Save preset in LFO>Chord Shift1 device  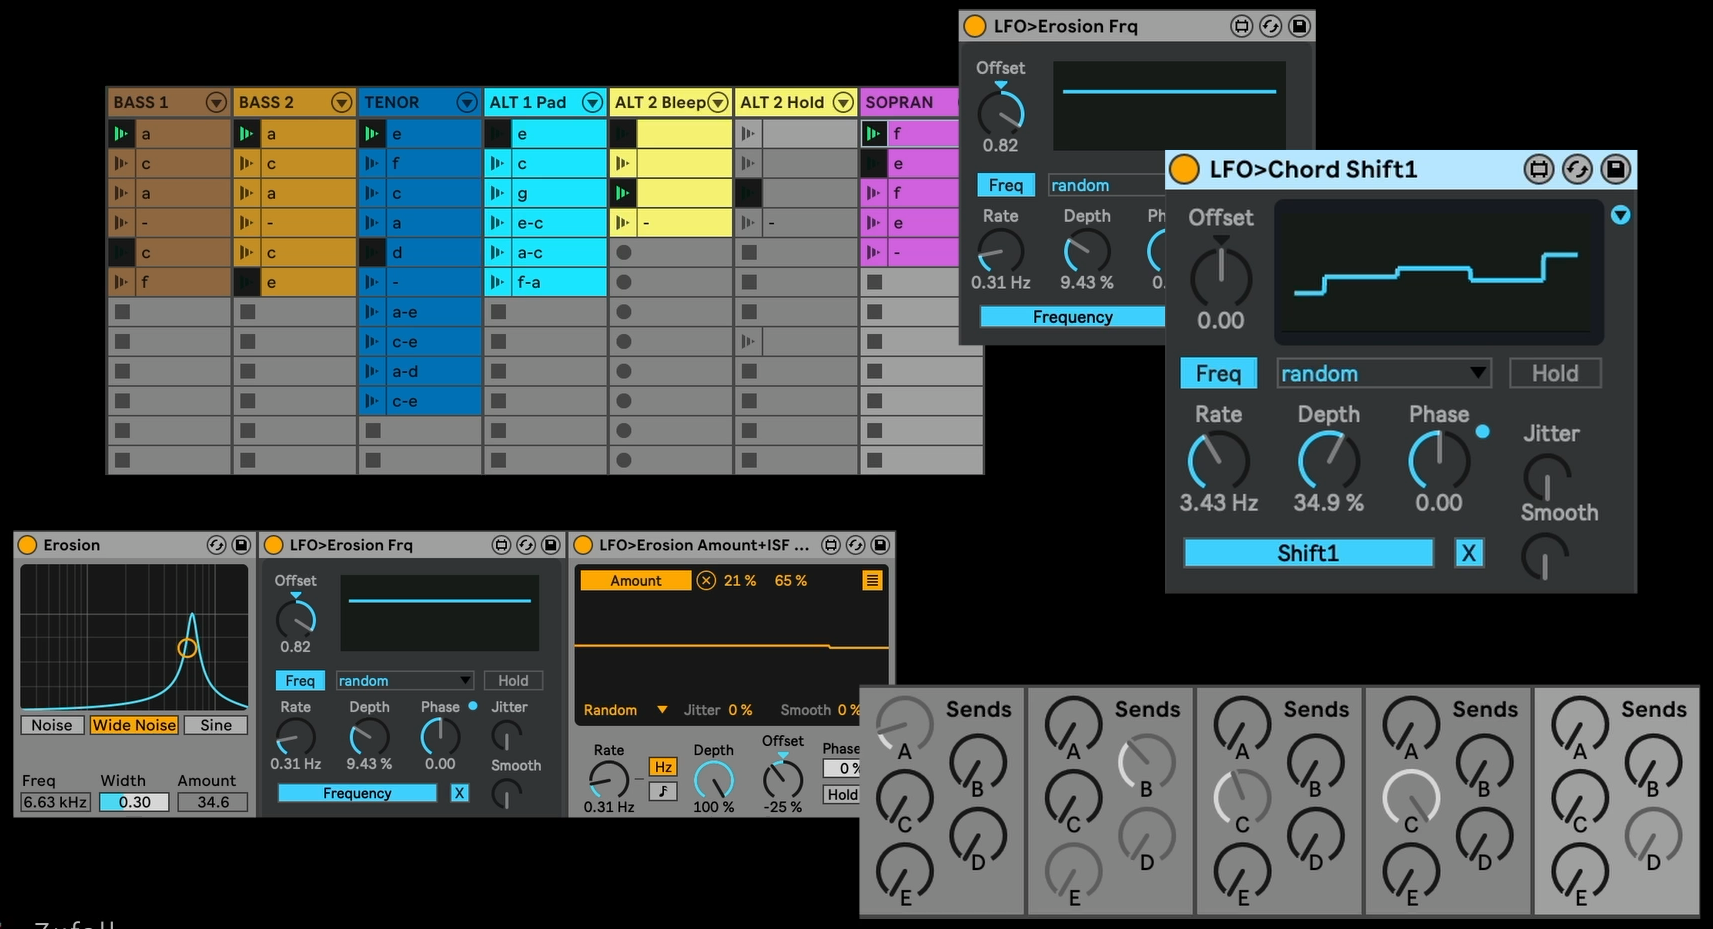pos(1615,170)
